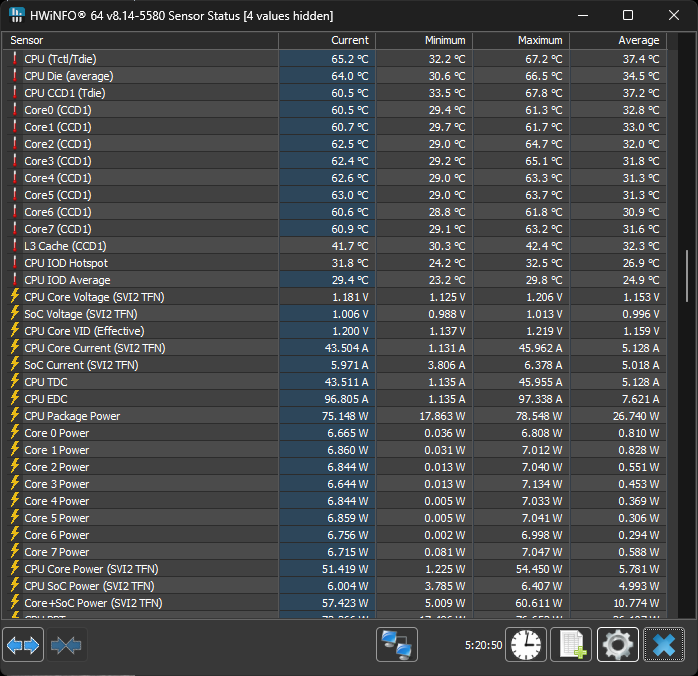The height and width of the screenshot is (676, 698).
Task: Select the Core 1 Power row label
Action: (x=57, y=450)
